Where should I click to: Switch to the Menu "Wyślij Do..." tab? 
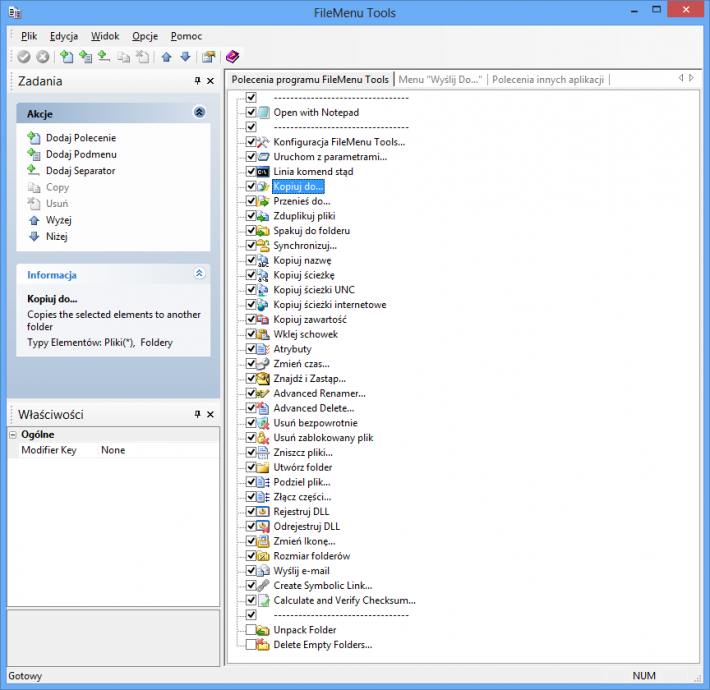click(440, 80)
